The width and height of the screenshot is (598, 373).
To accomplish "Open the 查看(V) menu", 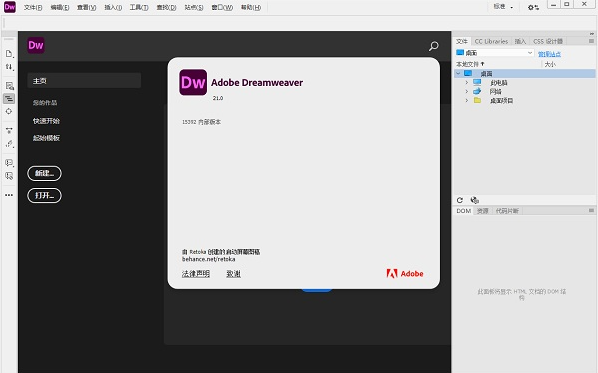I will pyautogui.click(x=87, y=7).
